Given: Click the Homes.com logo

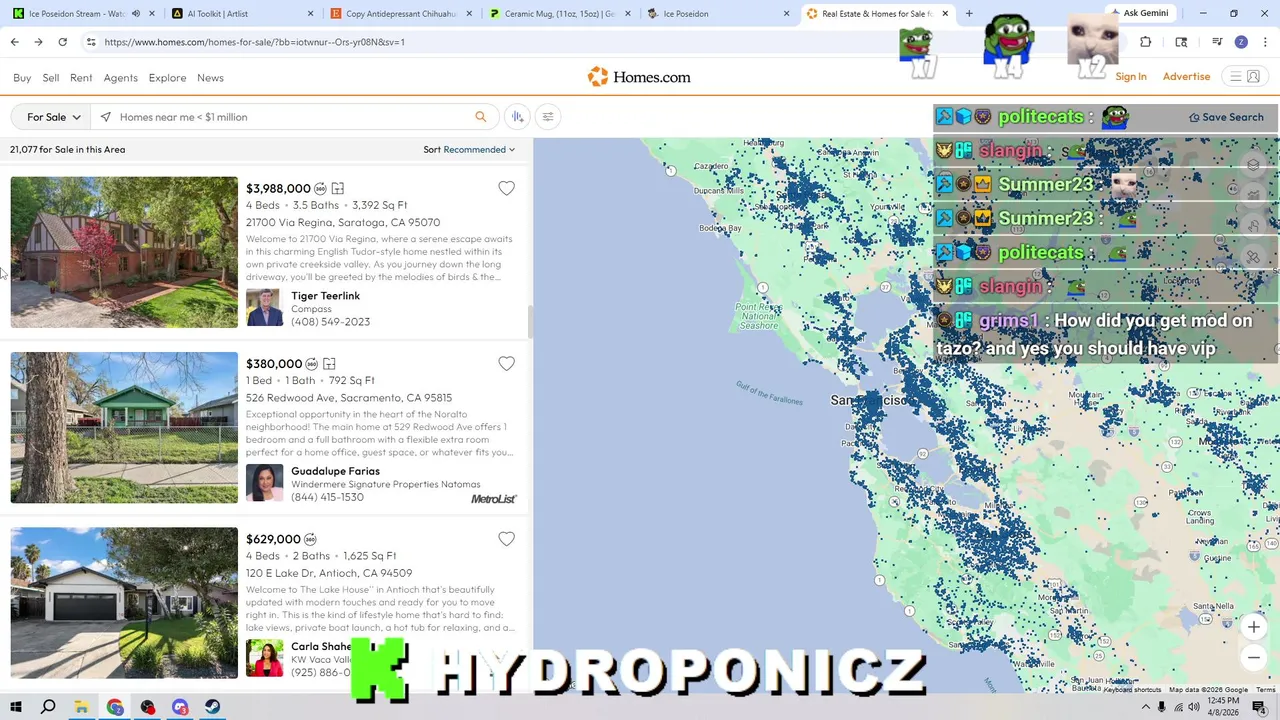Looking at the screenshot, I should pyautogui.click(x=639, y=77).
